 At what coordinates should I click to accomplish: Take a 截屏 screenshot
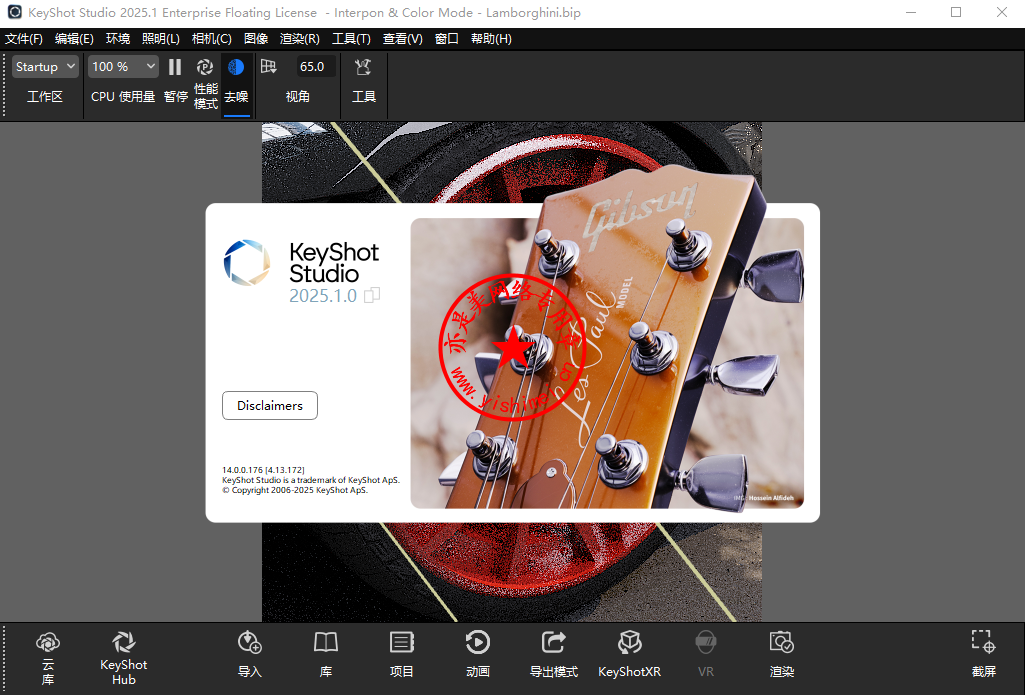pyautogui.click(x=984, y=654)
